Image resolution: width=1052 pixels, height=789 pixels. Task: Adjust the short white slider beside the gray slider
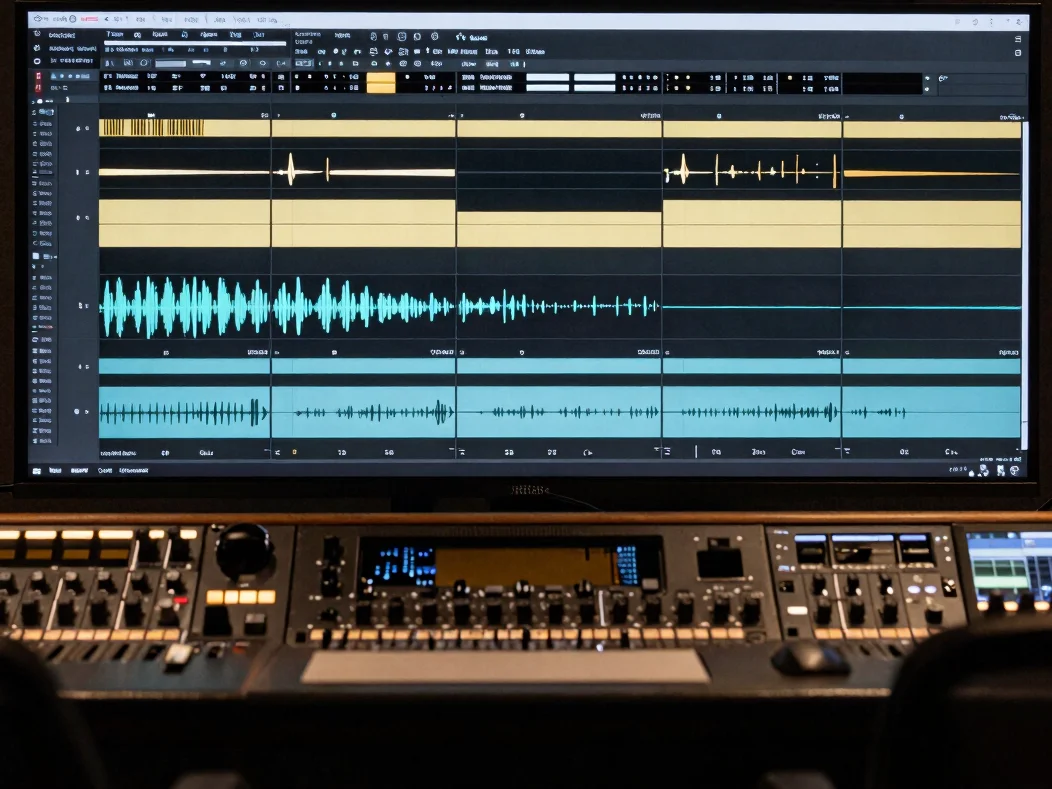coord(201,62)
